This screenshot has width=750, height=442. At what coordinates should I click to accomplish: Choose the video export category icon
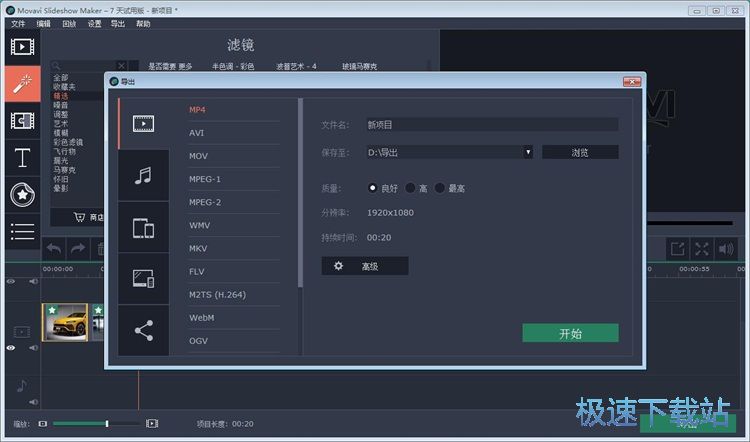coord(143,123)
